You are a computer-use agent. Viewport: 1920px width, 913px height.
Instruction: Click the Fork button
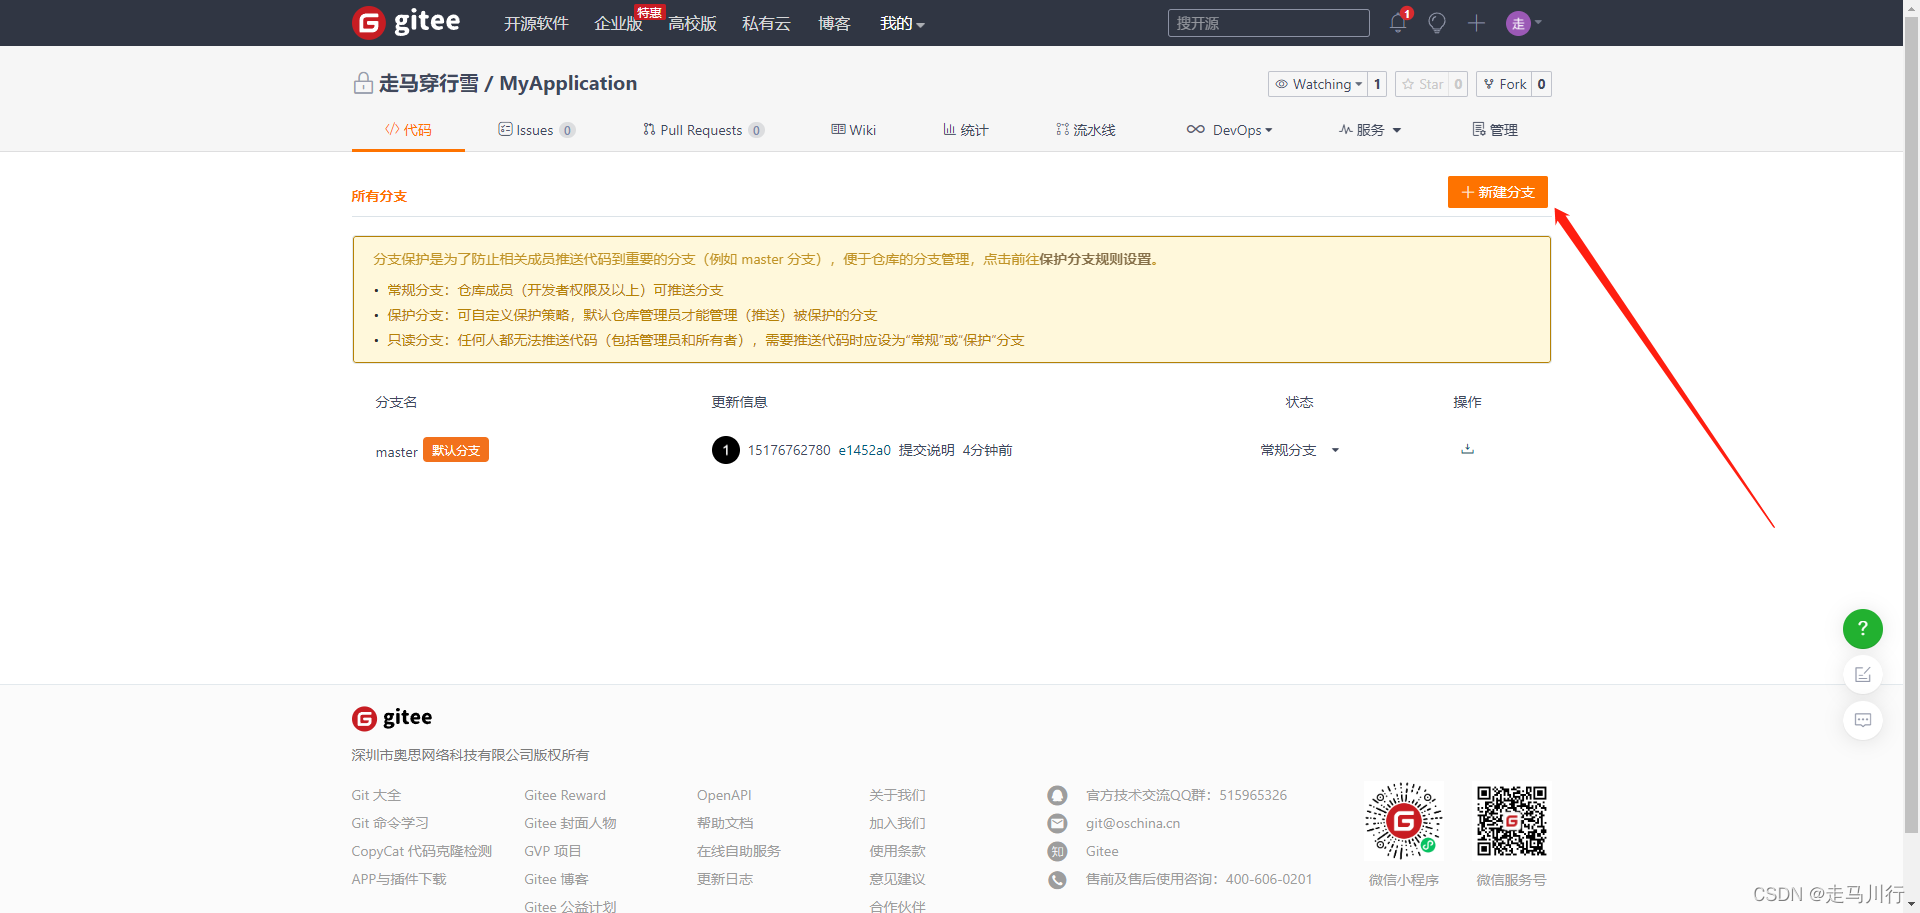coord(1504,84)
